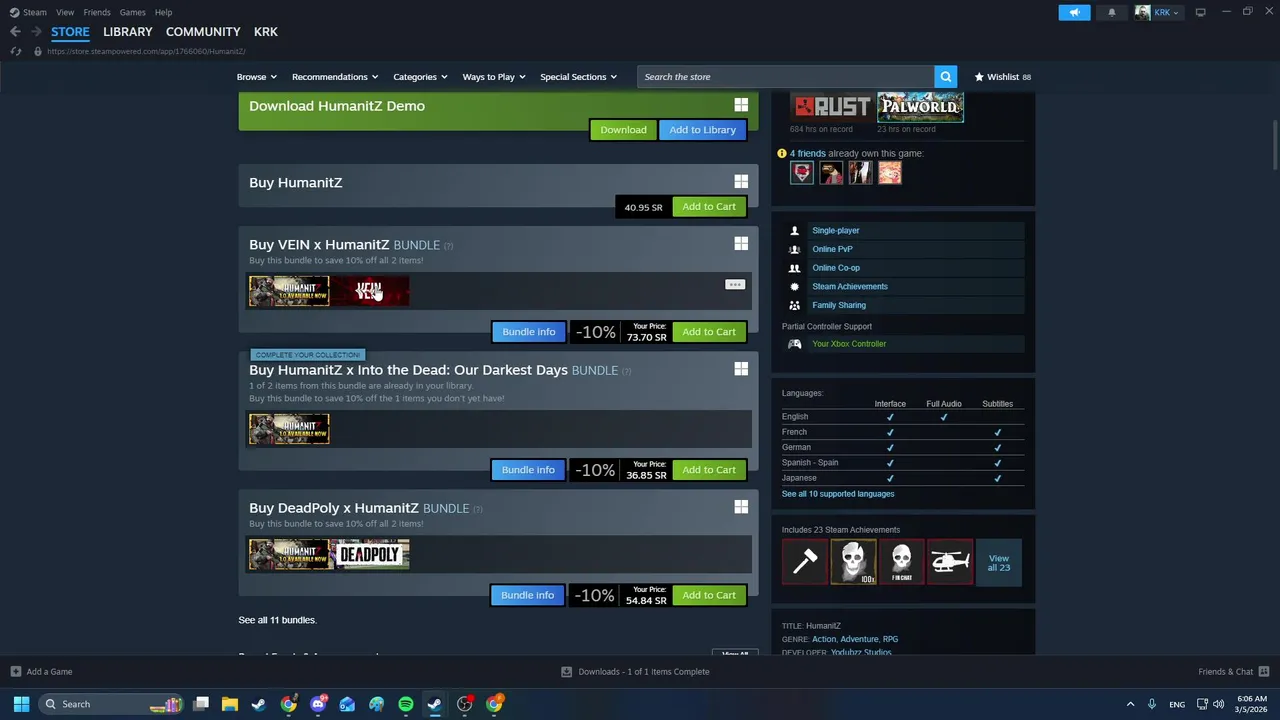Click the Windows icon on Buy HumanitZ

point(741,181)
